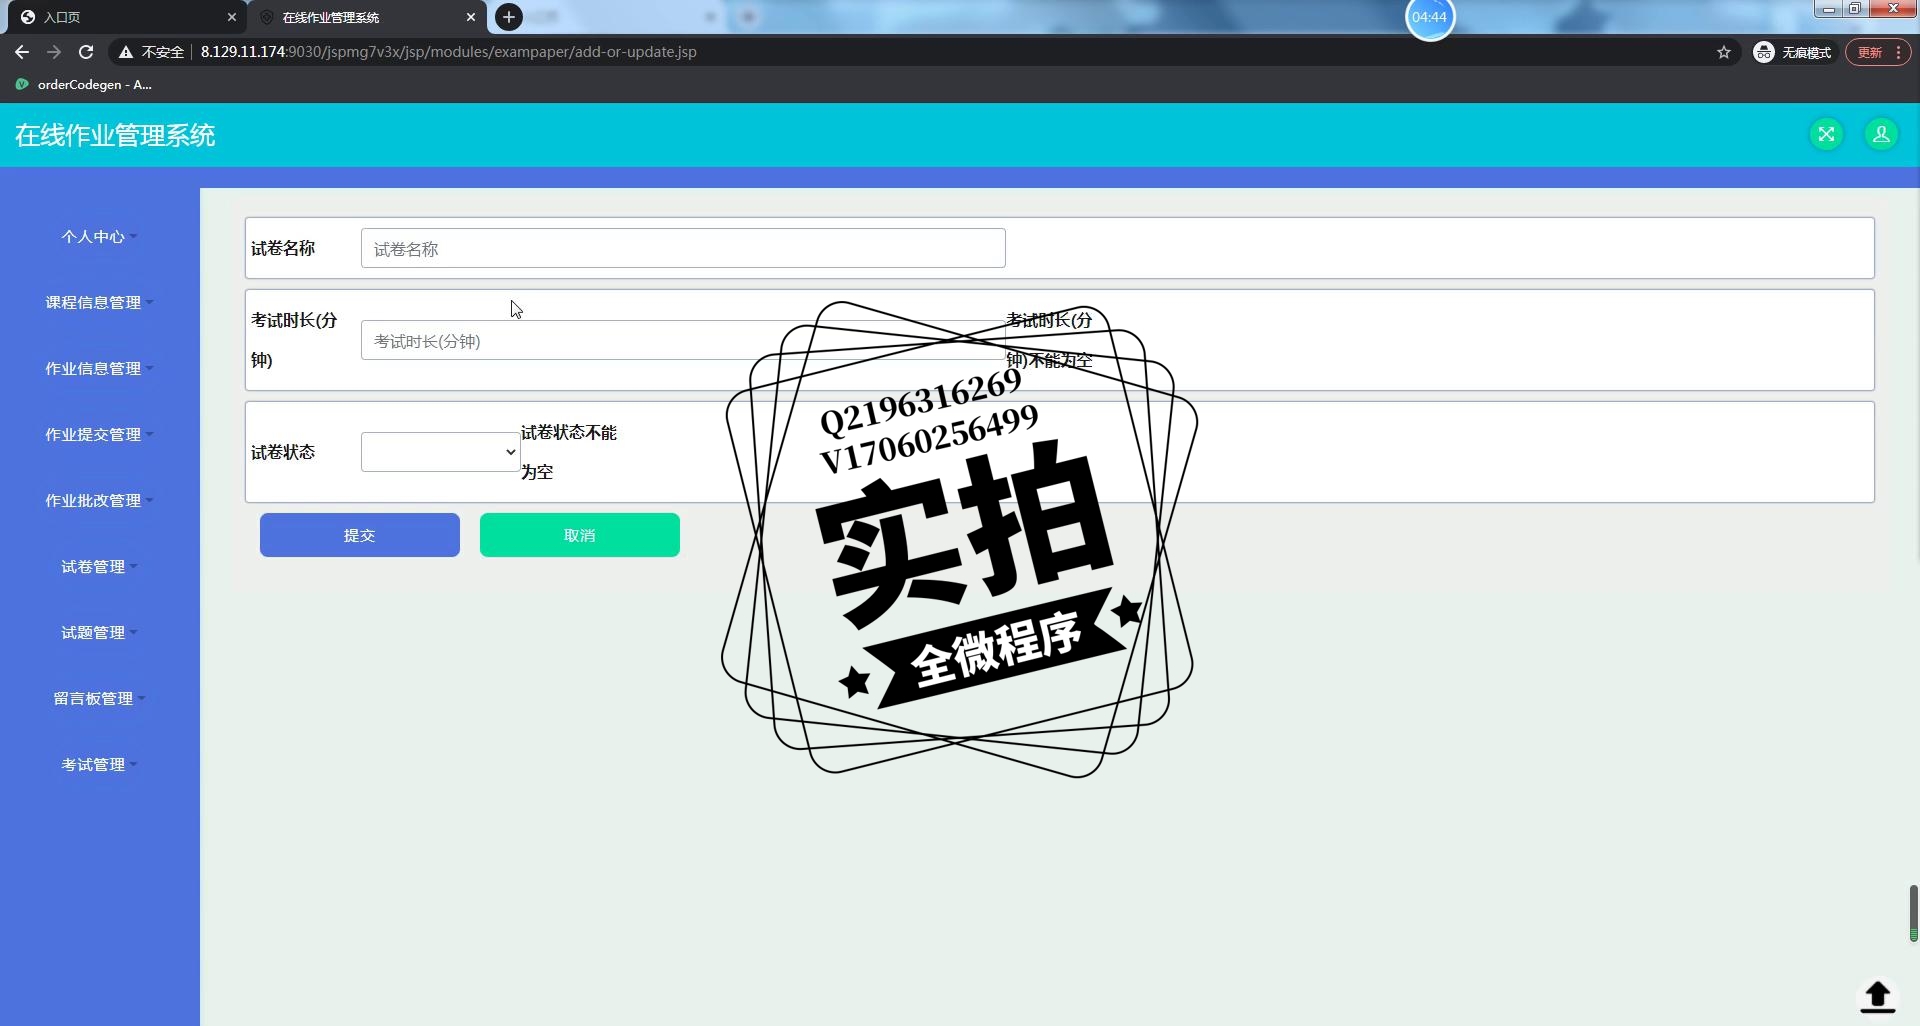Image resolution: width=1920 pixels, height=1026 pixels.
Task: Expand the 作业信息管理 menu
Action: (99, 369)
